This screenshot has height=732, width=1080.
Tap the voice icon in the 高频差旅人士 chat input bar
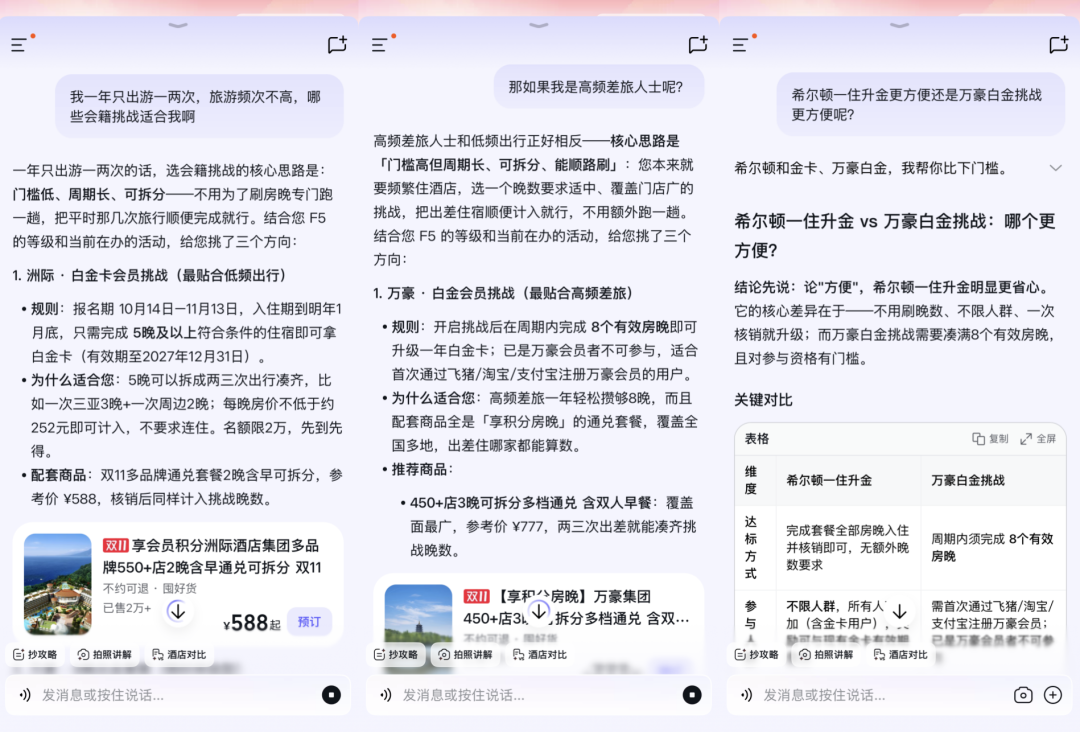[386, 695]
